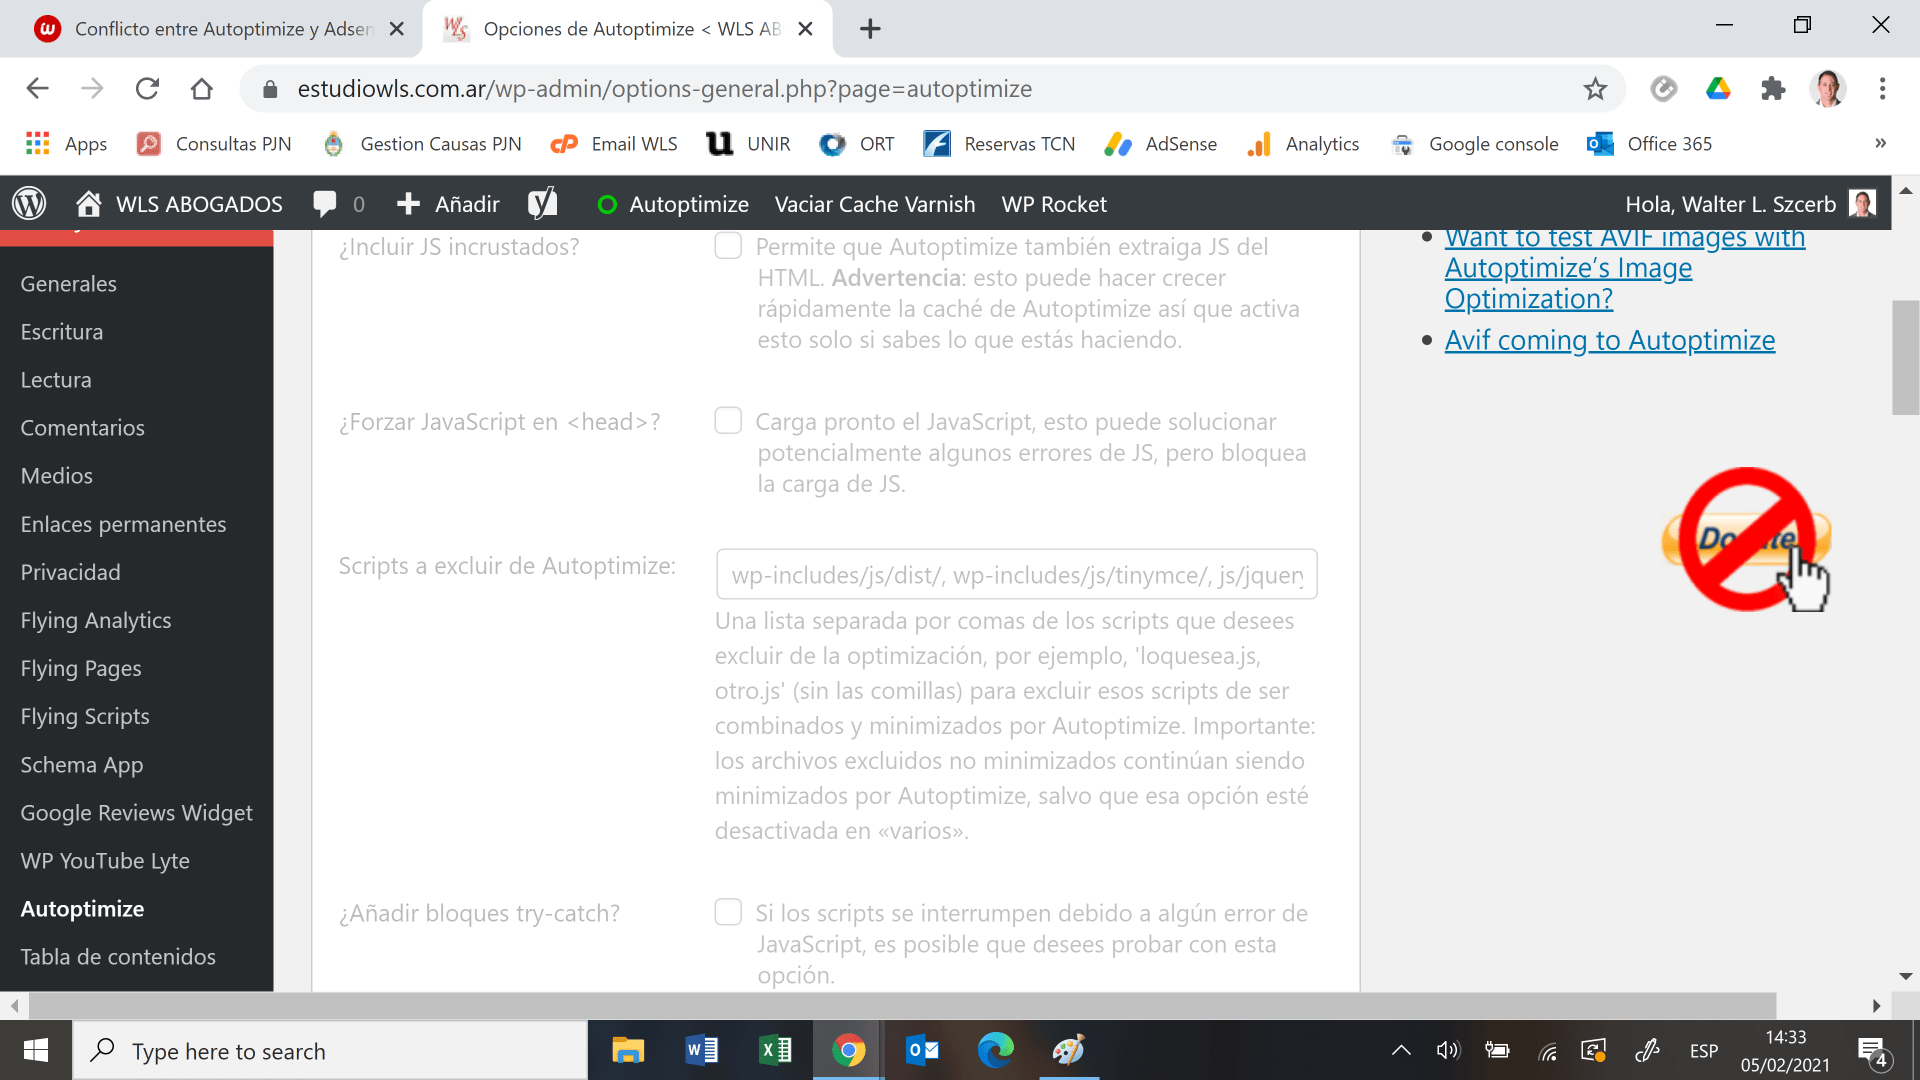Open the AdSense bookmark
The image size is (1920, 1080).
(x=1161, y=144)
